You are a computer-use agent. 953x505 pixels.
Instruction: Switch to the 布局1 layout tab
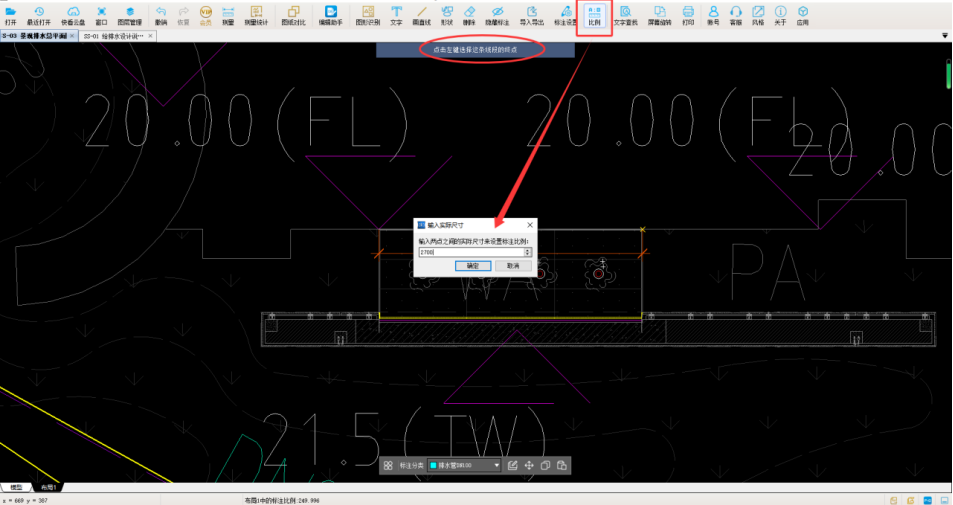tap(48, 487)
